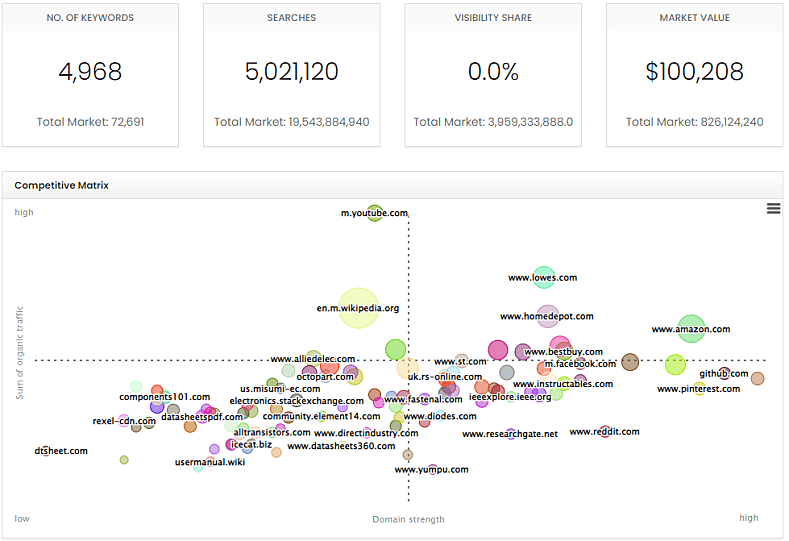Select the $100,208 market value figure
Image resolution: width=789 pixels, height=541 pixels.
[694, 71]
